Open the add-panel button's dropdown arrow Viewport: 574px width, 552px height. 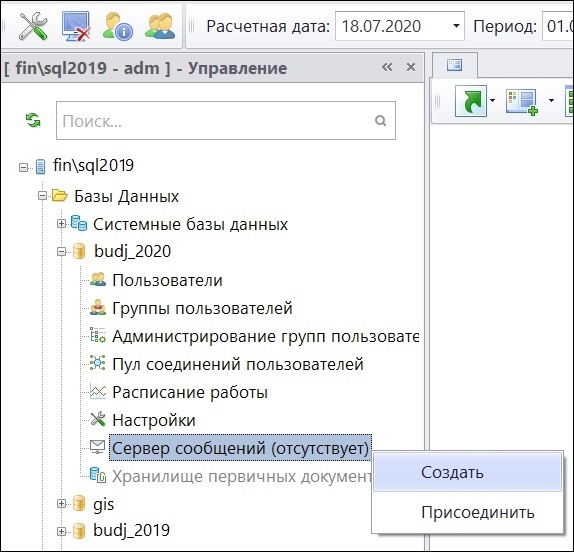(551, 101)
